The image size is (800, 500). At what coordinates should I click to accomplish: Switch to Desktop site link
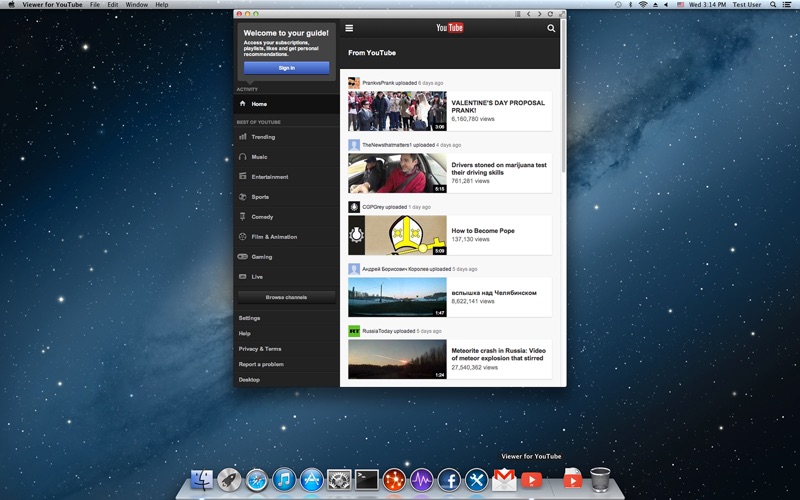click(x=249, y=380)
